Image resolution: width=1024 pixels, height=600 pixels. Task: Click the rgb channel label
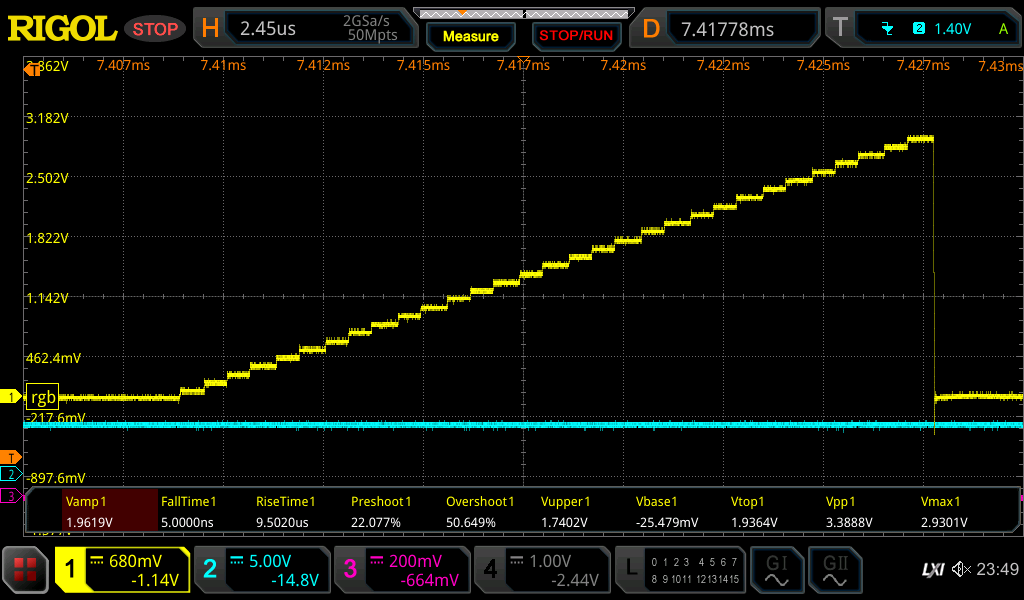[42, 397]
